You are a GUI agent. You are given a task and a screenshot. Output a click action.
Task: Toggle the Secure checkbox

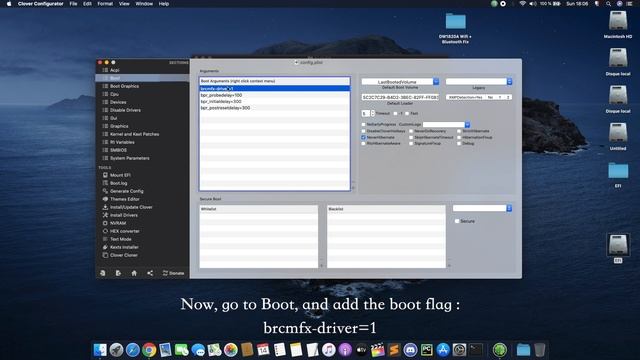click(x=457, y=221)
